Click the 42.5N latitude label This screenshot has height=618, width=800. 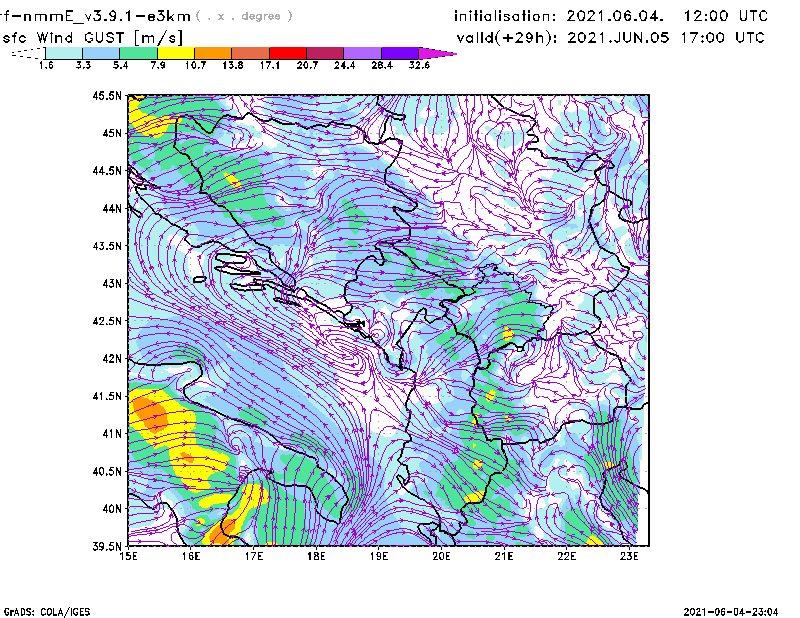click(x=107, y=321)
